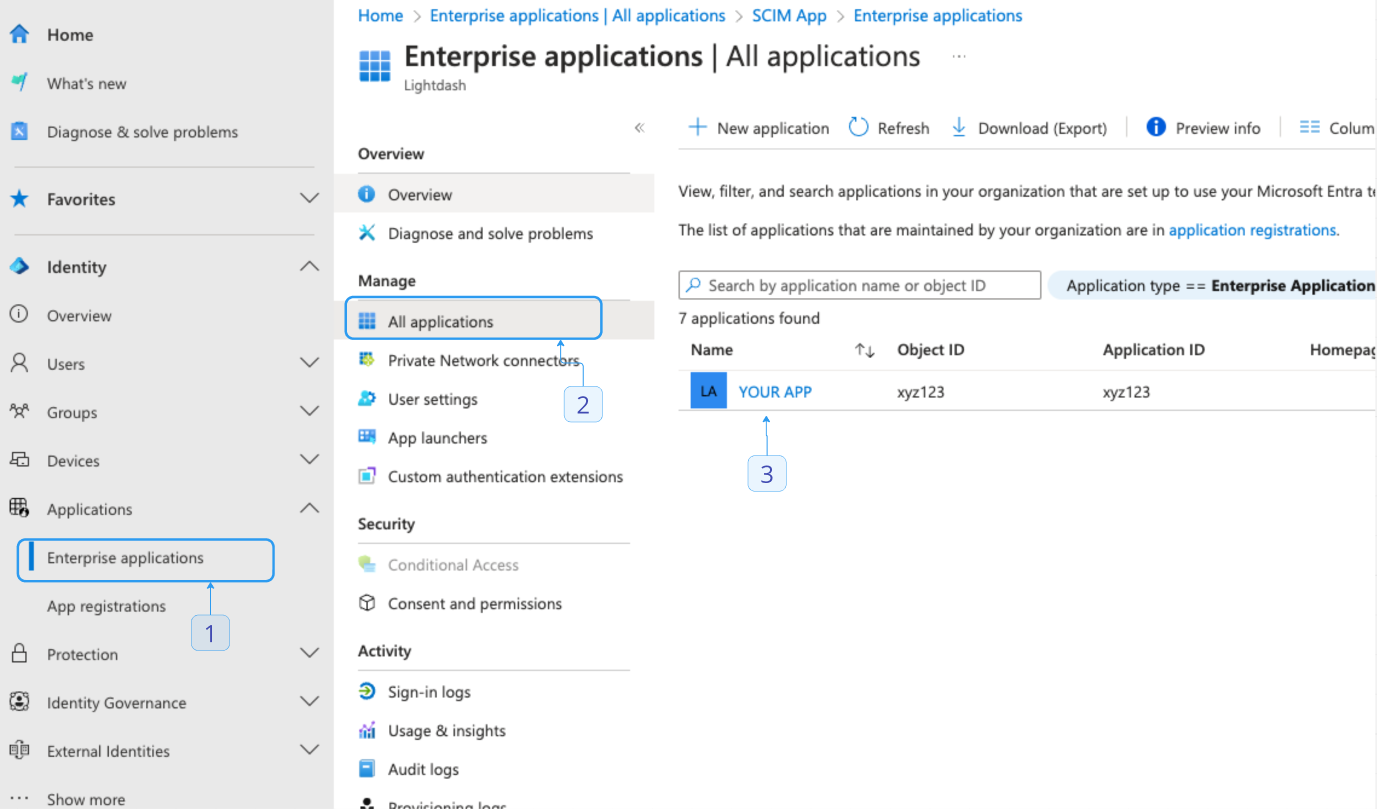Follow the application registrations link
Image resolution: width=1377 pixels, height=809 pixels.
tap(1253, 230)
